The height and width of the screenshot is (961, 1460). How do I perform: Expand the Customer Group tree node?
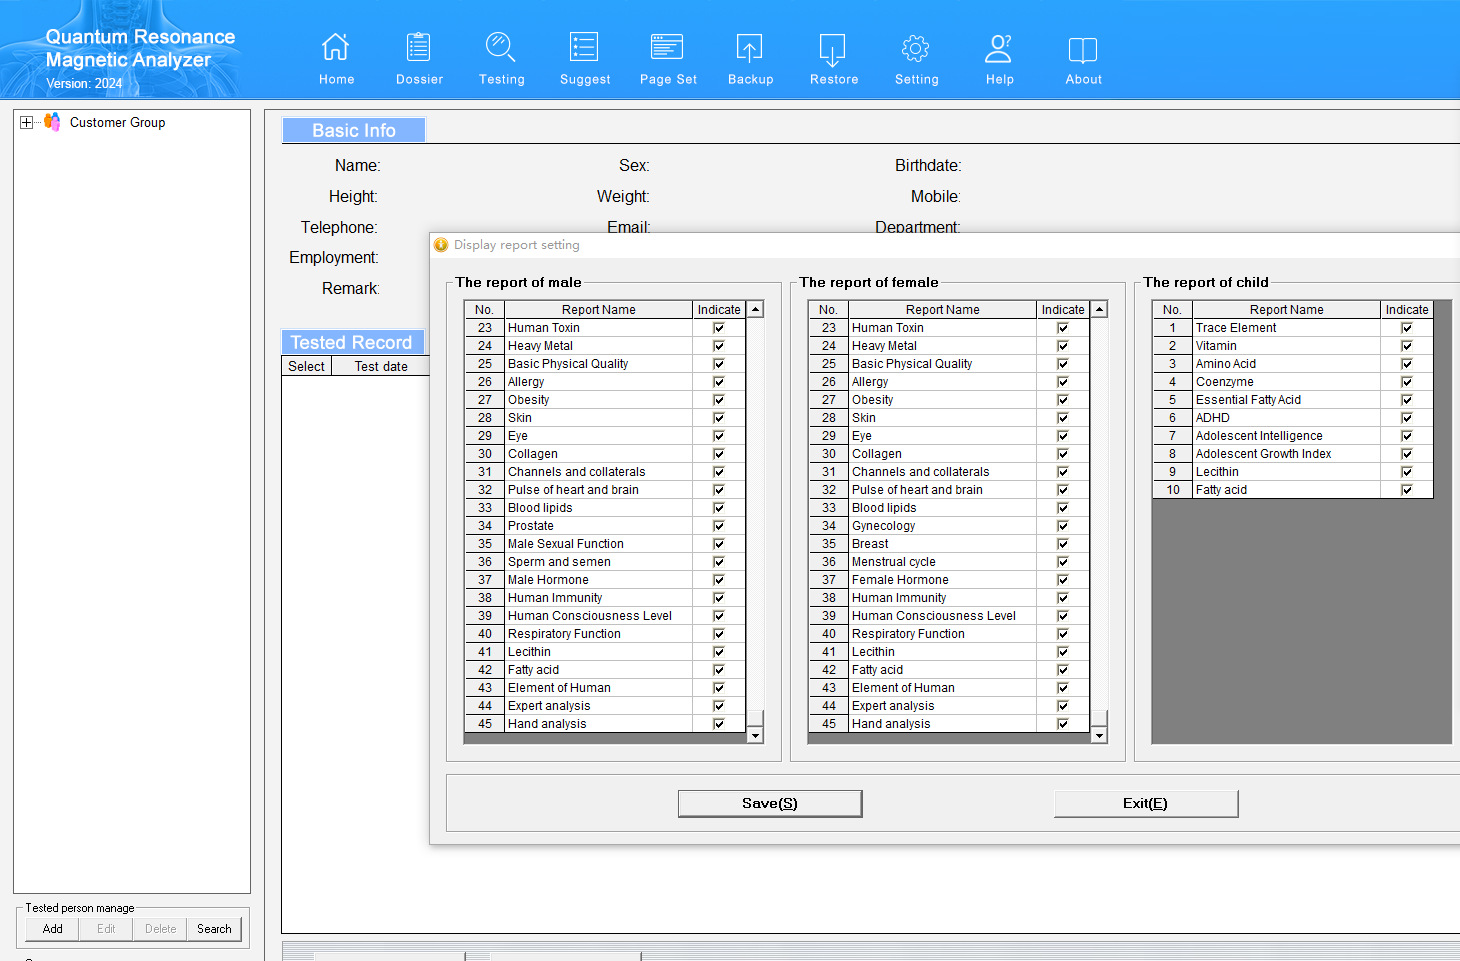point(26,123)
